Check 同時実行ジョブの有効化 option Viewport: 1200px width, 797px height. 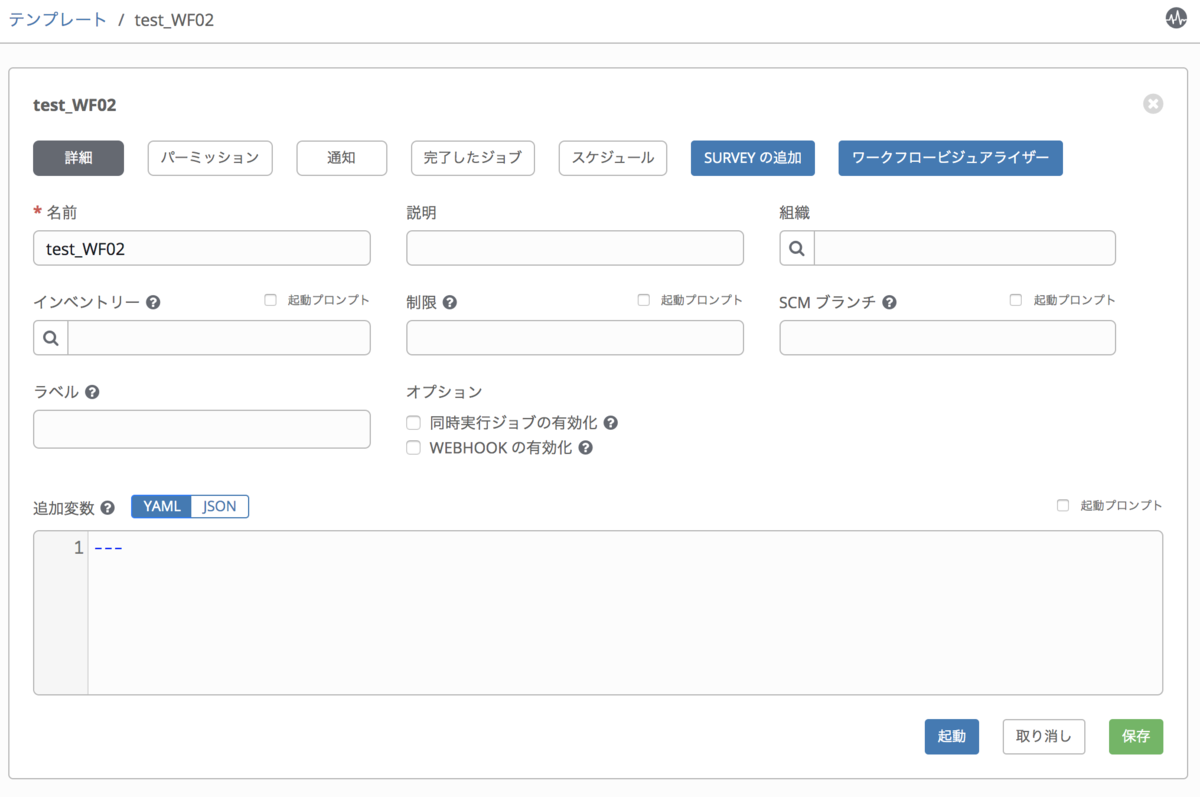pyautogui.click(x=413, y=423)
